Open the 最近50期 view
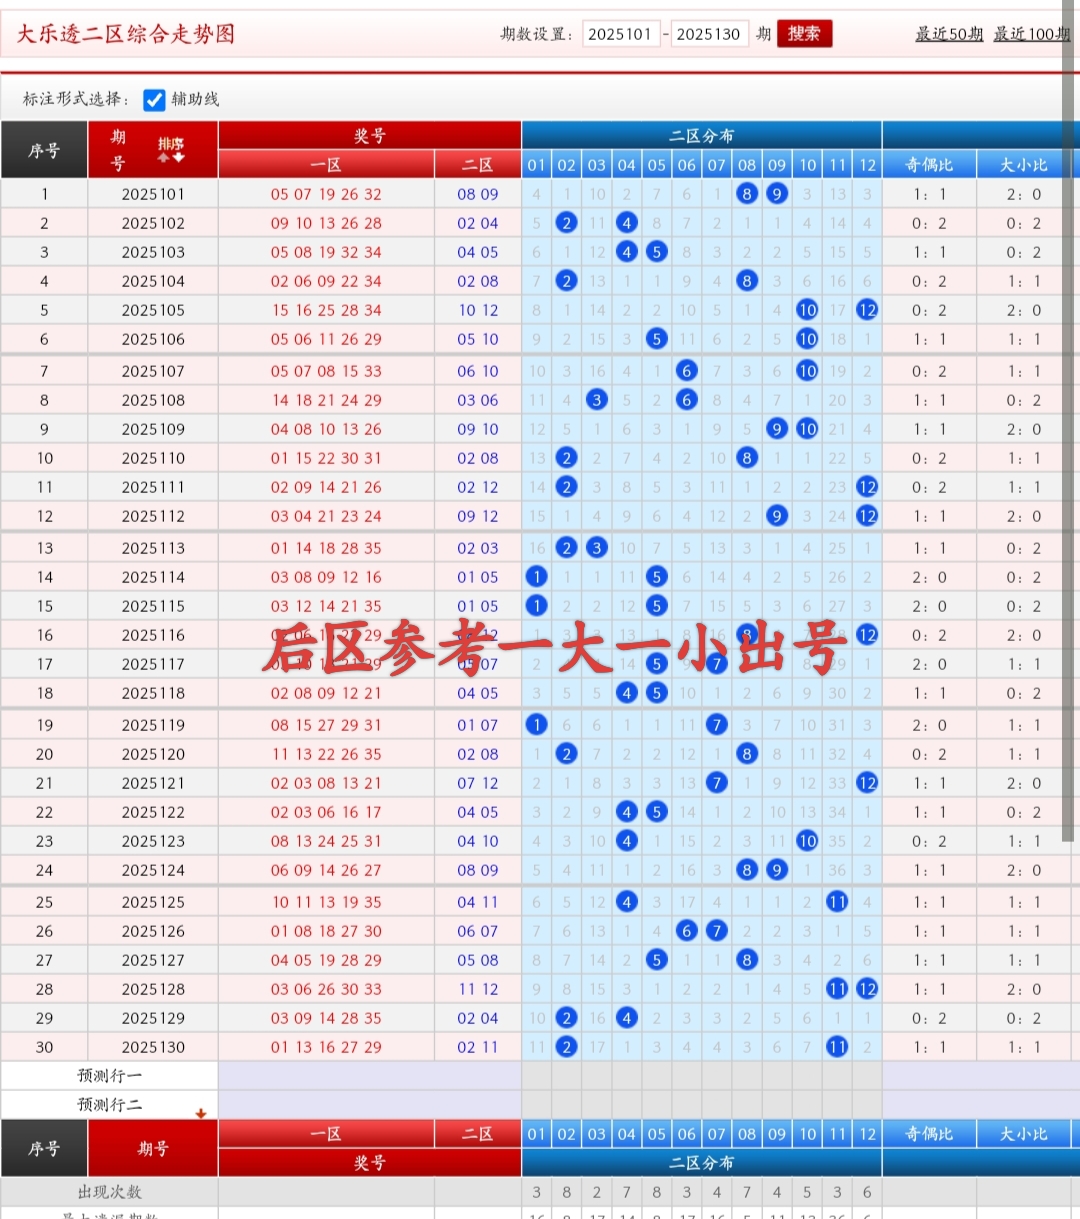The image size is (1080, 1219). 949,33
